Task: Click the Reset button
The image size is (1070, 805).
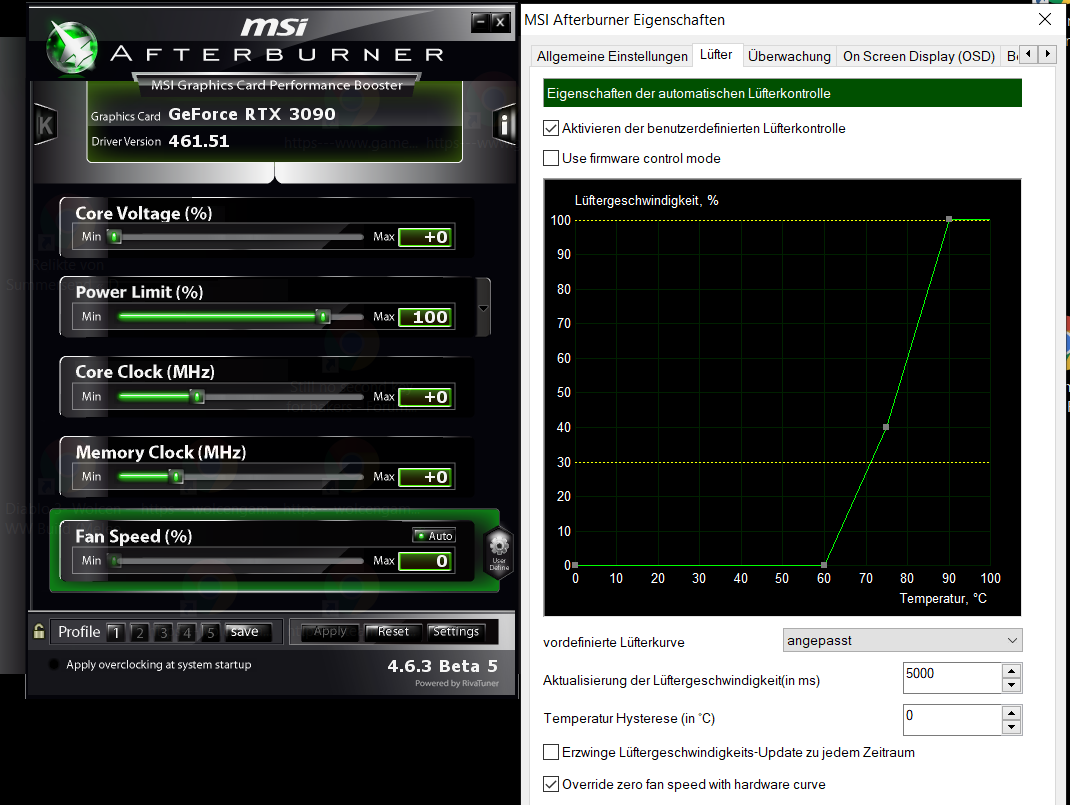Action: click(x=393, y=632)
